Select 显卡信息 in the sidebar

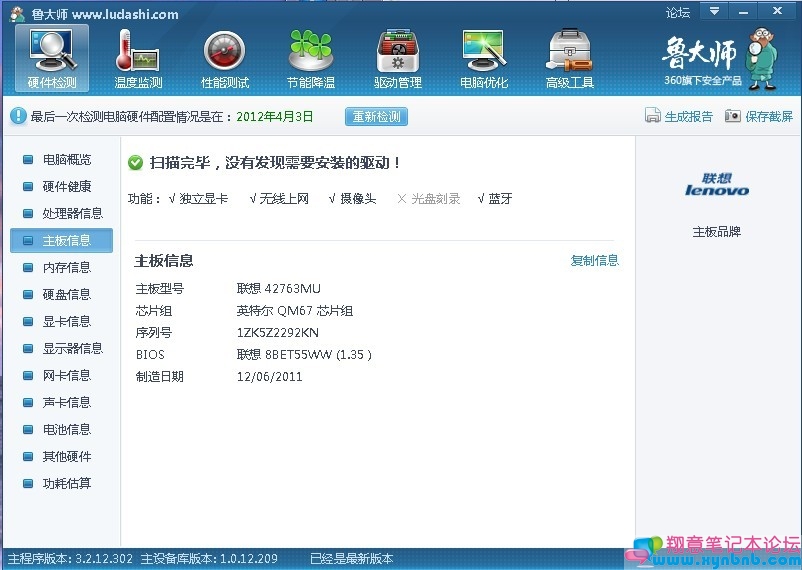61,321
